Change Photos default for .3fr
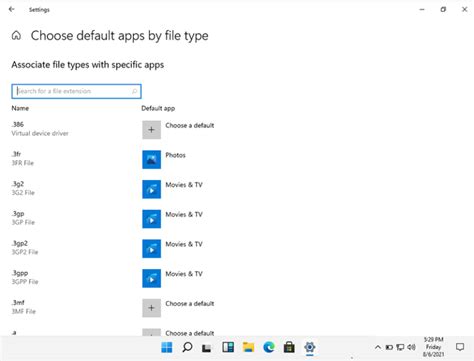The width and height of the screenshot is (474, 361). (175, 155)
